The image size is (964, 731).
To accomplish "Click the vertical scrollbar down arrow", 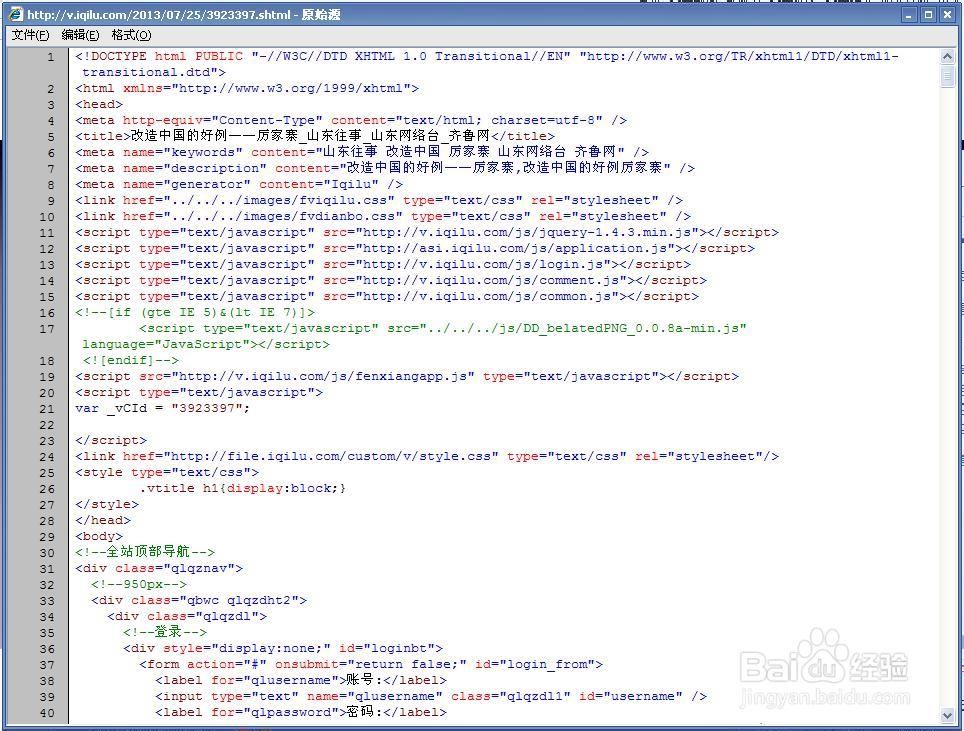I will (x=948, y=716).
